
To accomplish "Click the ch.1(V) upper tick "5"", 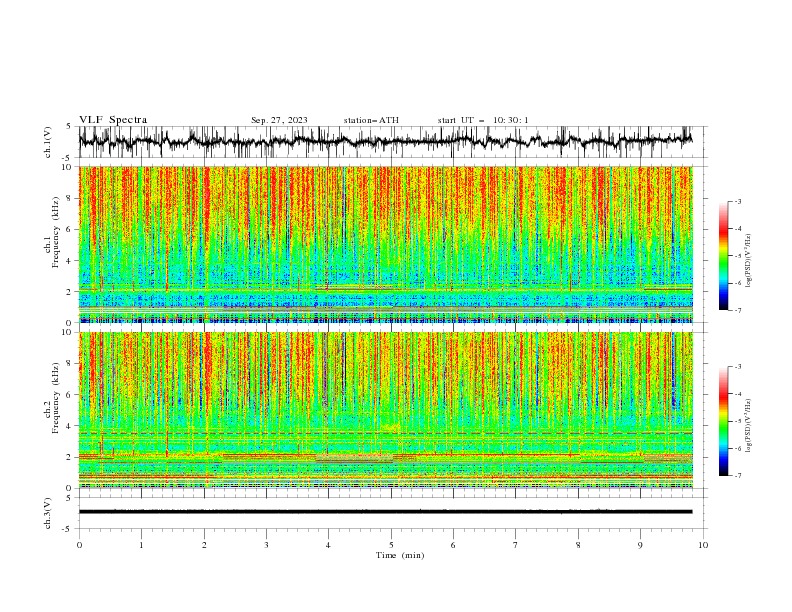I will pyautogui.click(x=69, y=126).
